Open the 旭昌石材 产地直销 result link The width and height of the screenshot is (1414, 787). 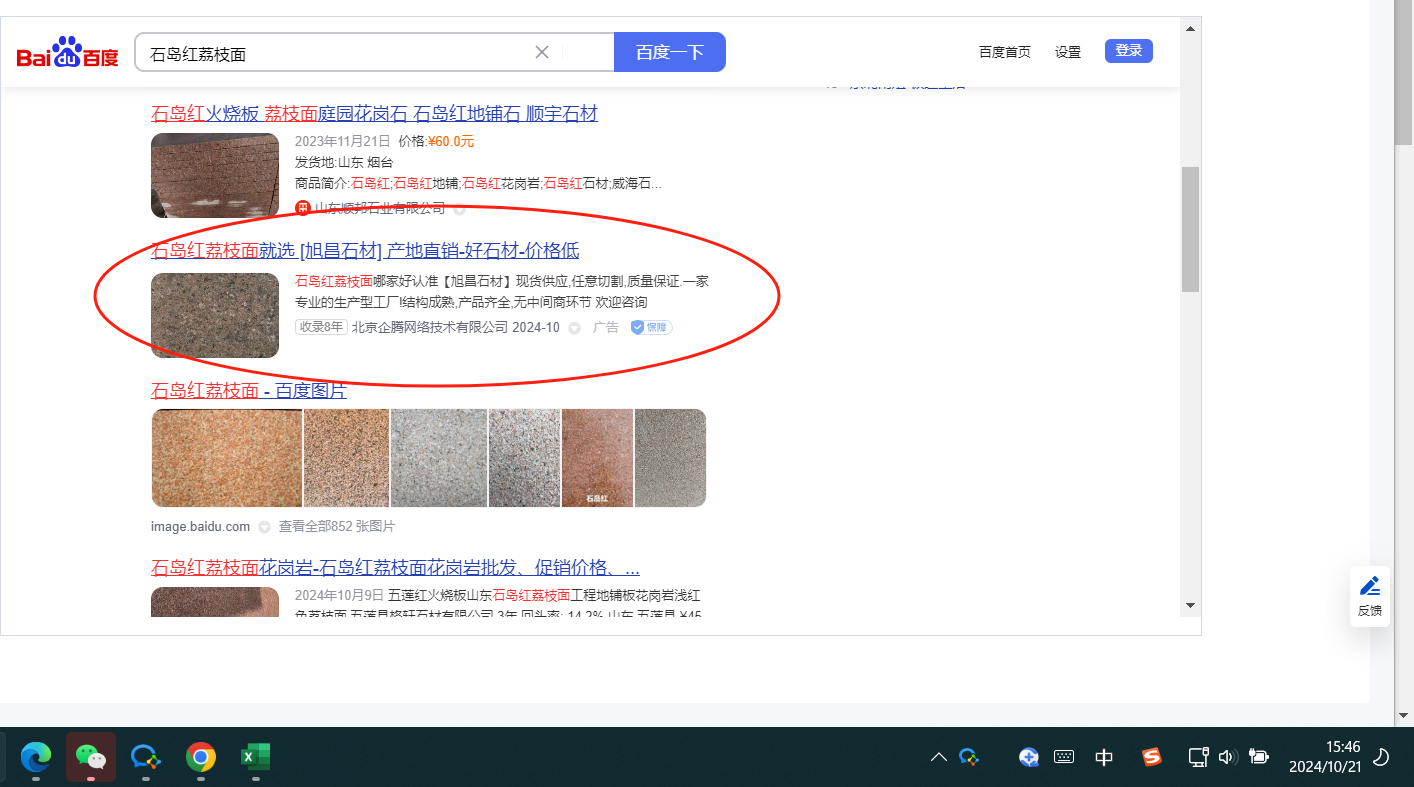coord(365,251)
